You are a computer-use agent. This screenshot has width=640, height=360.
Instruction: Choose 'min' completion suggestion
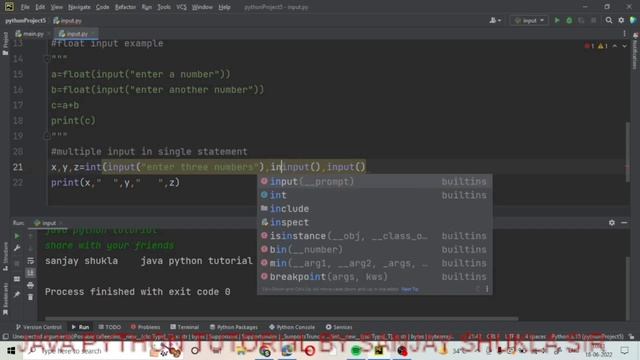click(374, 263)
